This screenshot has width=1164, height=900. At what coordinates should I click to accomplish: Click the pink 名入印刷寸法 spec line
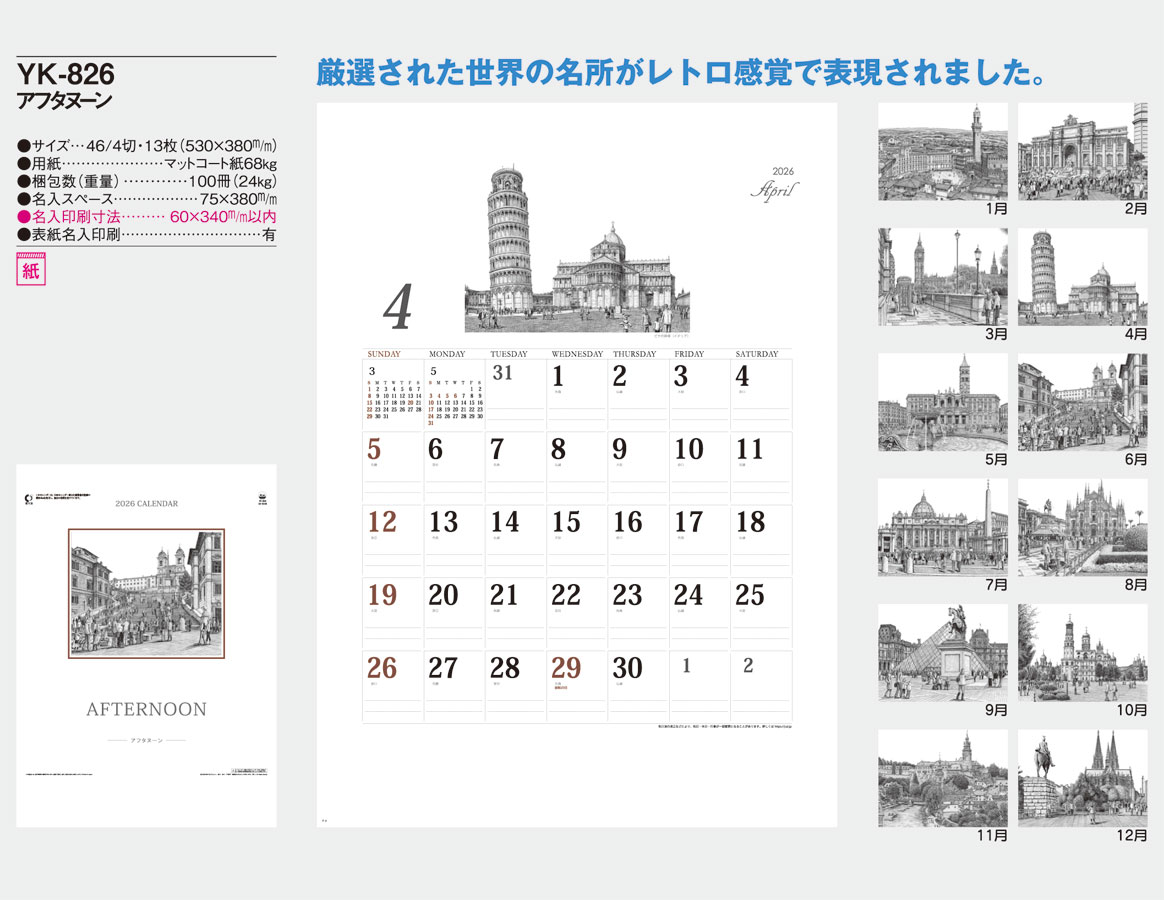click(x=146, y=216)
